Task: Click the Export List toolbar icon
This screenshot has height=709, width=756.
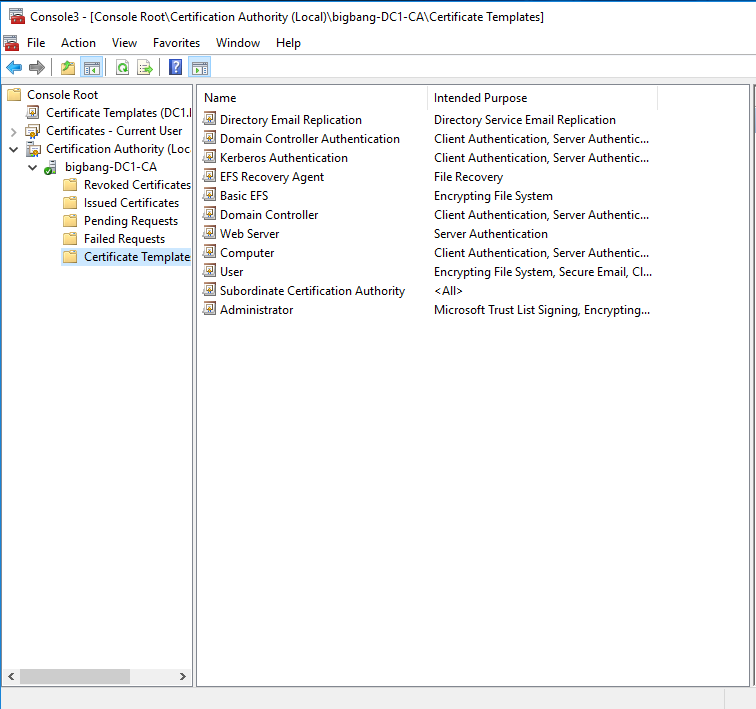Action: [145, 67]
